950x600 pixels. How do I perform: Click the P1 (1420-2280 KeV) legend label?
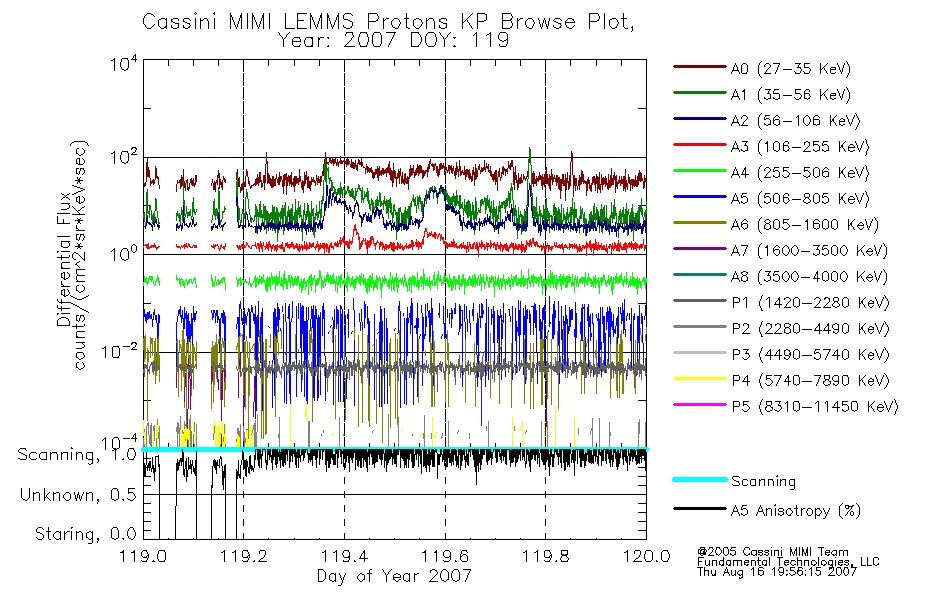(x=810, y=303)
